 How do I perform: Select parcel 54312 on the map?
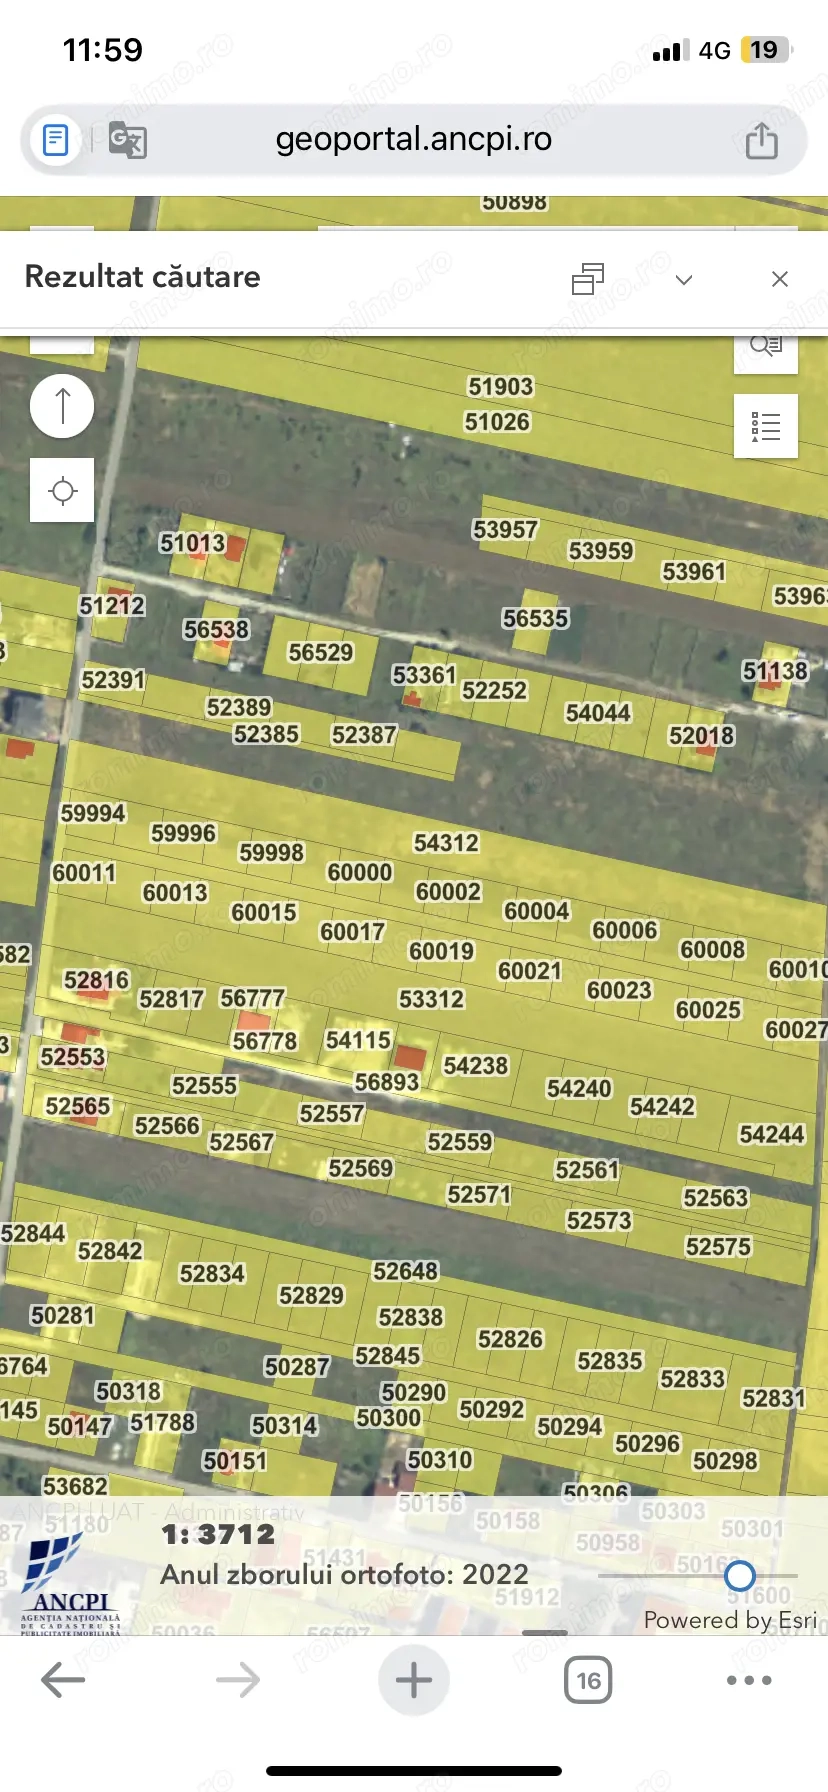click(x=446, y=843)
